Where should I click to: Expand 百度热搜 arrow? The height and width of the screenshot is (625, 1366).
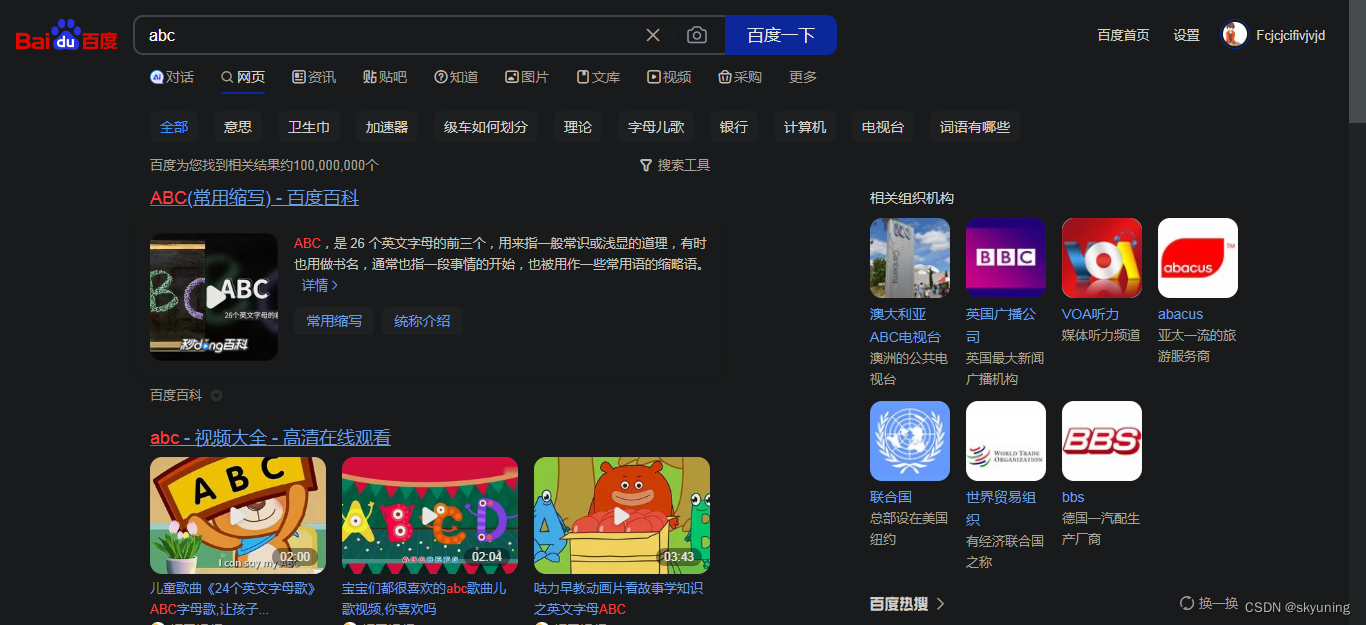coord(940,604)
